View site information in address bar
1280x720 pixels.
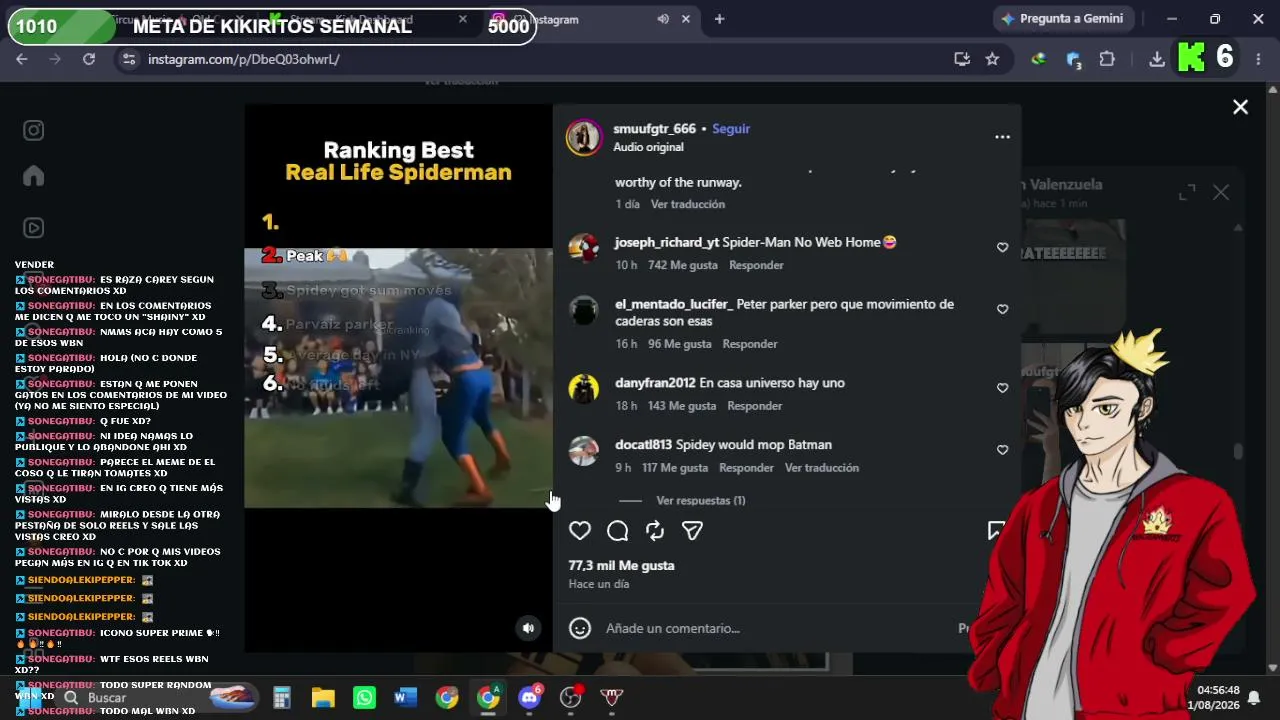pos(128,59)
